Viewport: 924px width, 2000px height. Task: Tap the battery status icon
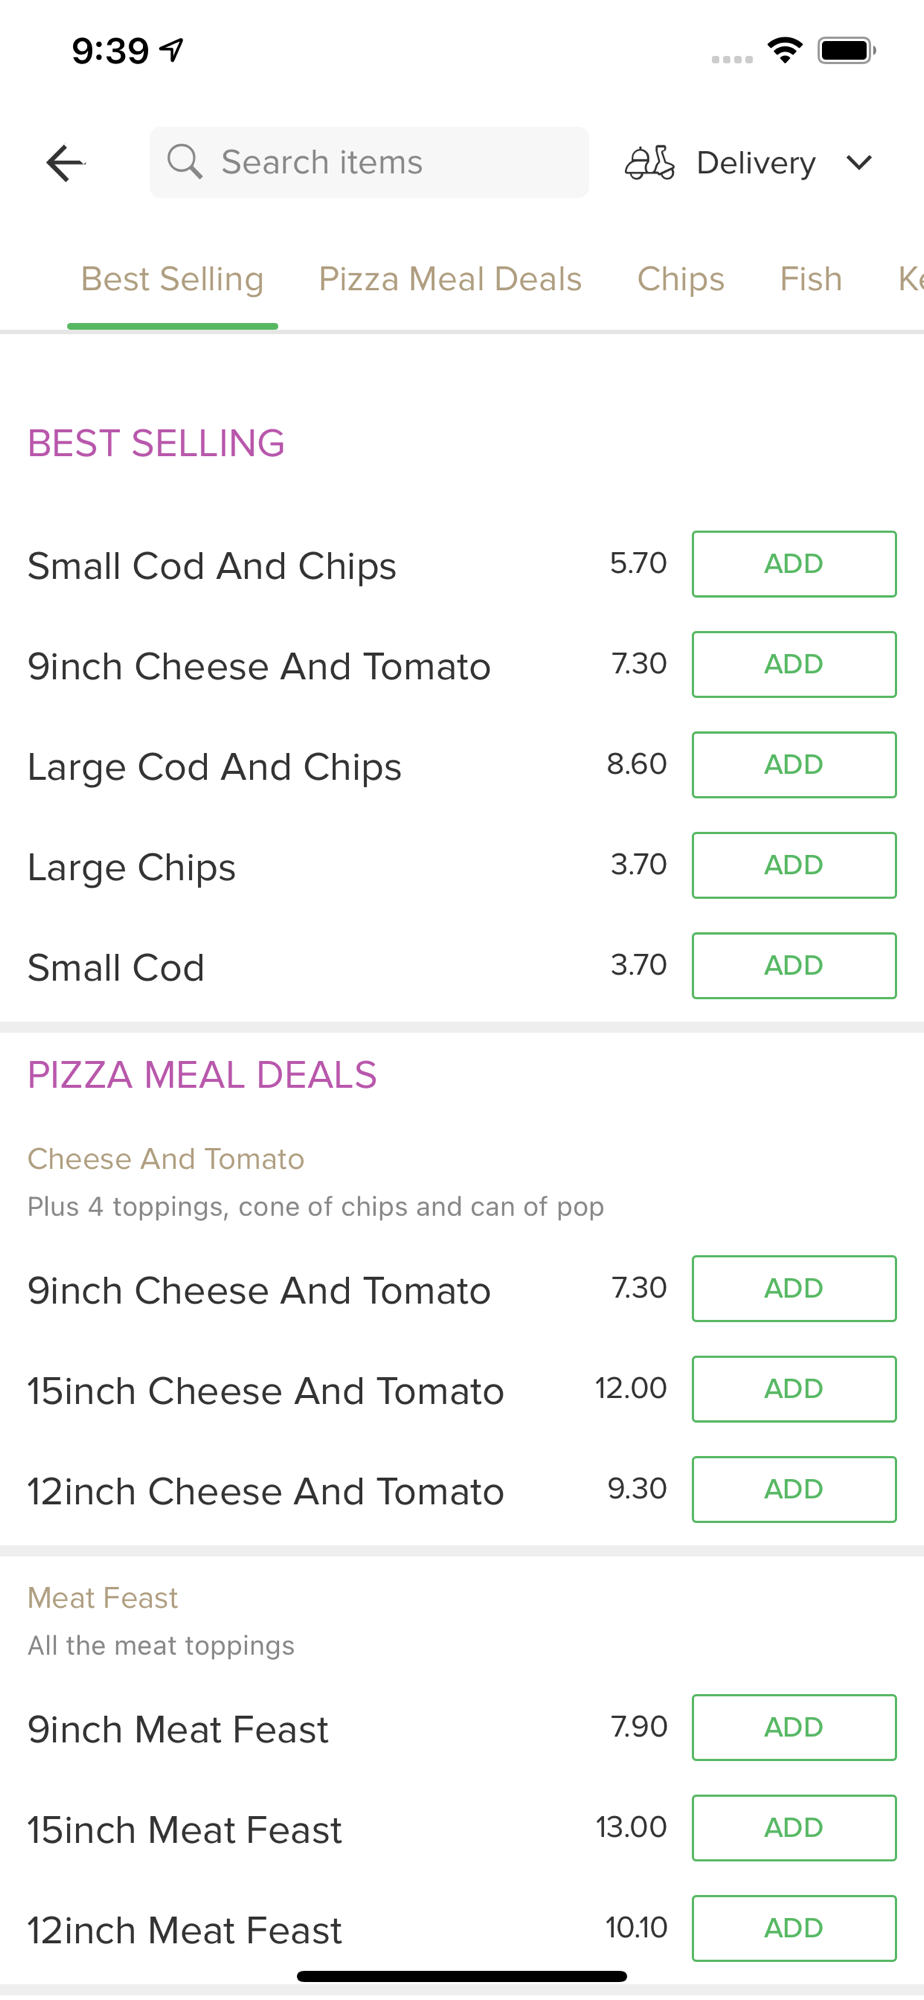847,50
